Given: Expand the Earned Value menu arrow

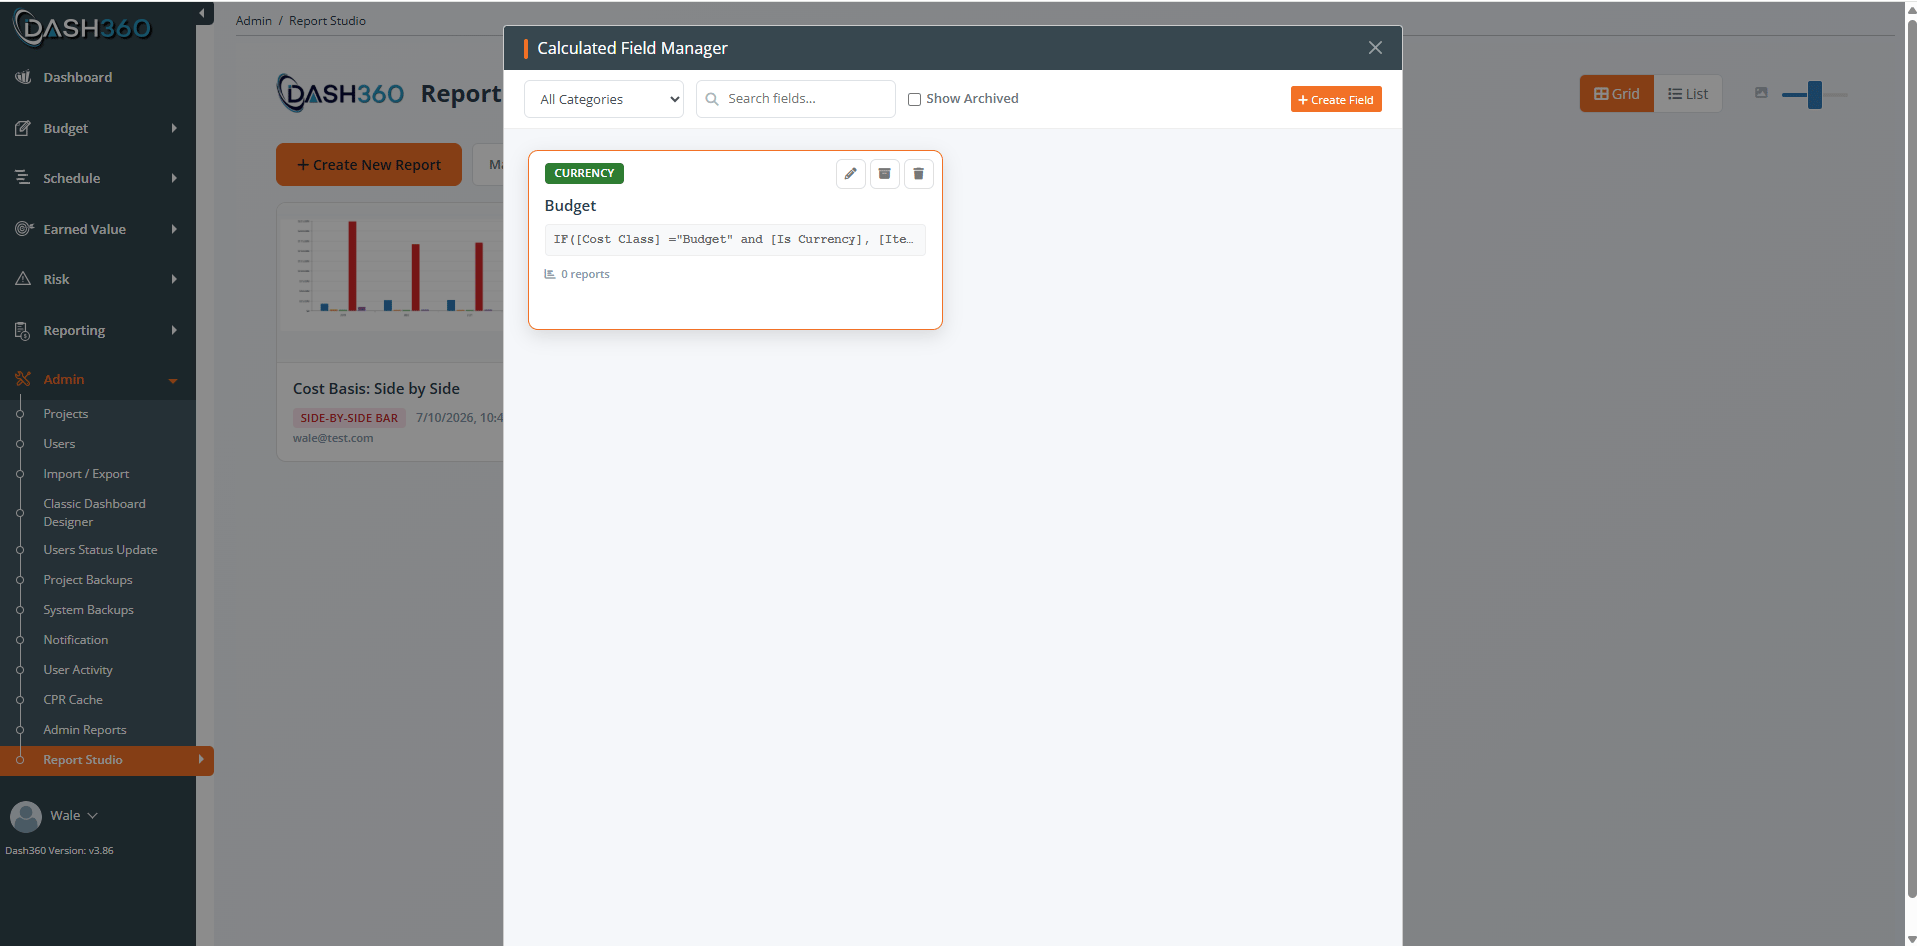Looking at the screenshot, I should tap(174, 229).
